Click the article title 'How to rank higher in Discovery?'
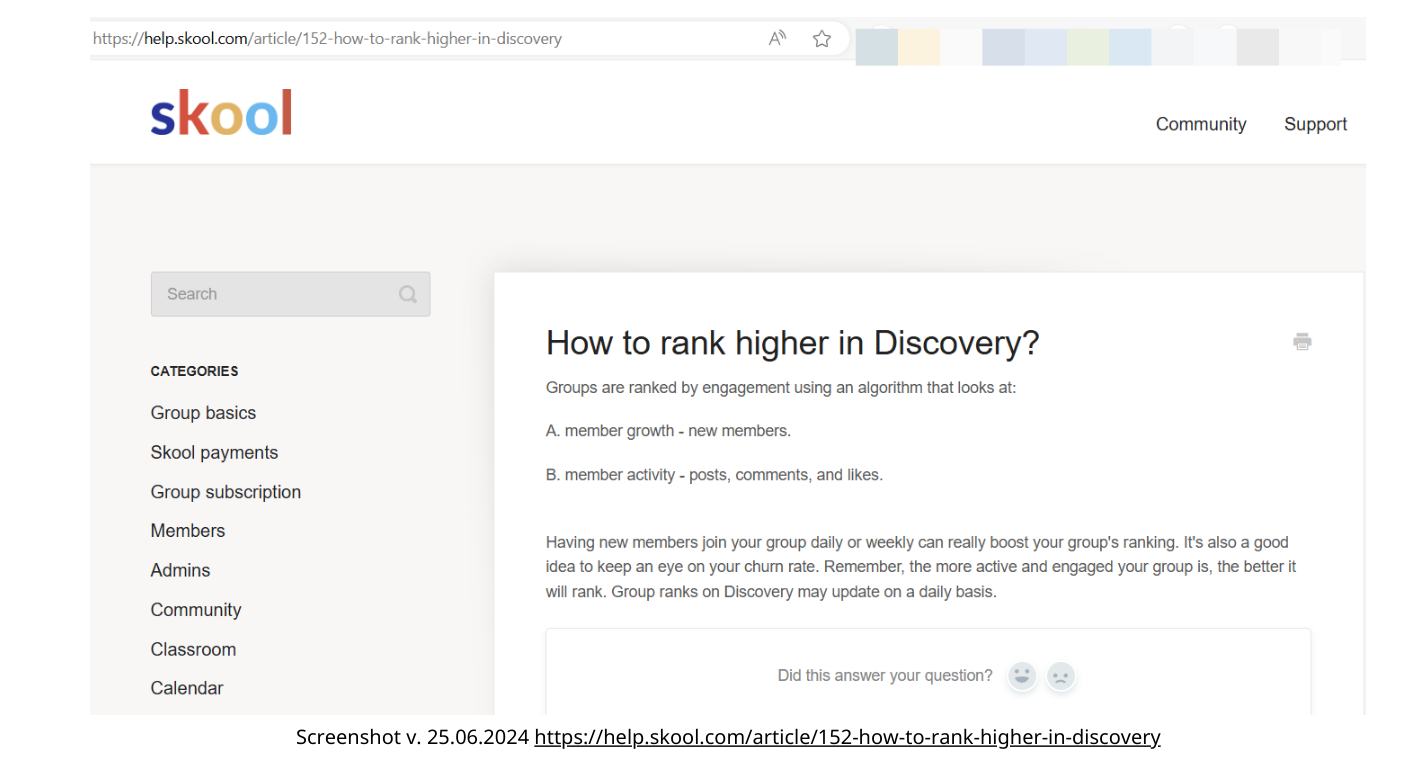Image resolution: width=1425 pixels, height=775 pixels. click(792, 343)
